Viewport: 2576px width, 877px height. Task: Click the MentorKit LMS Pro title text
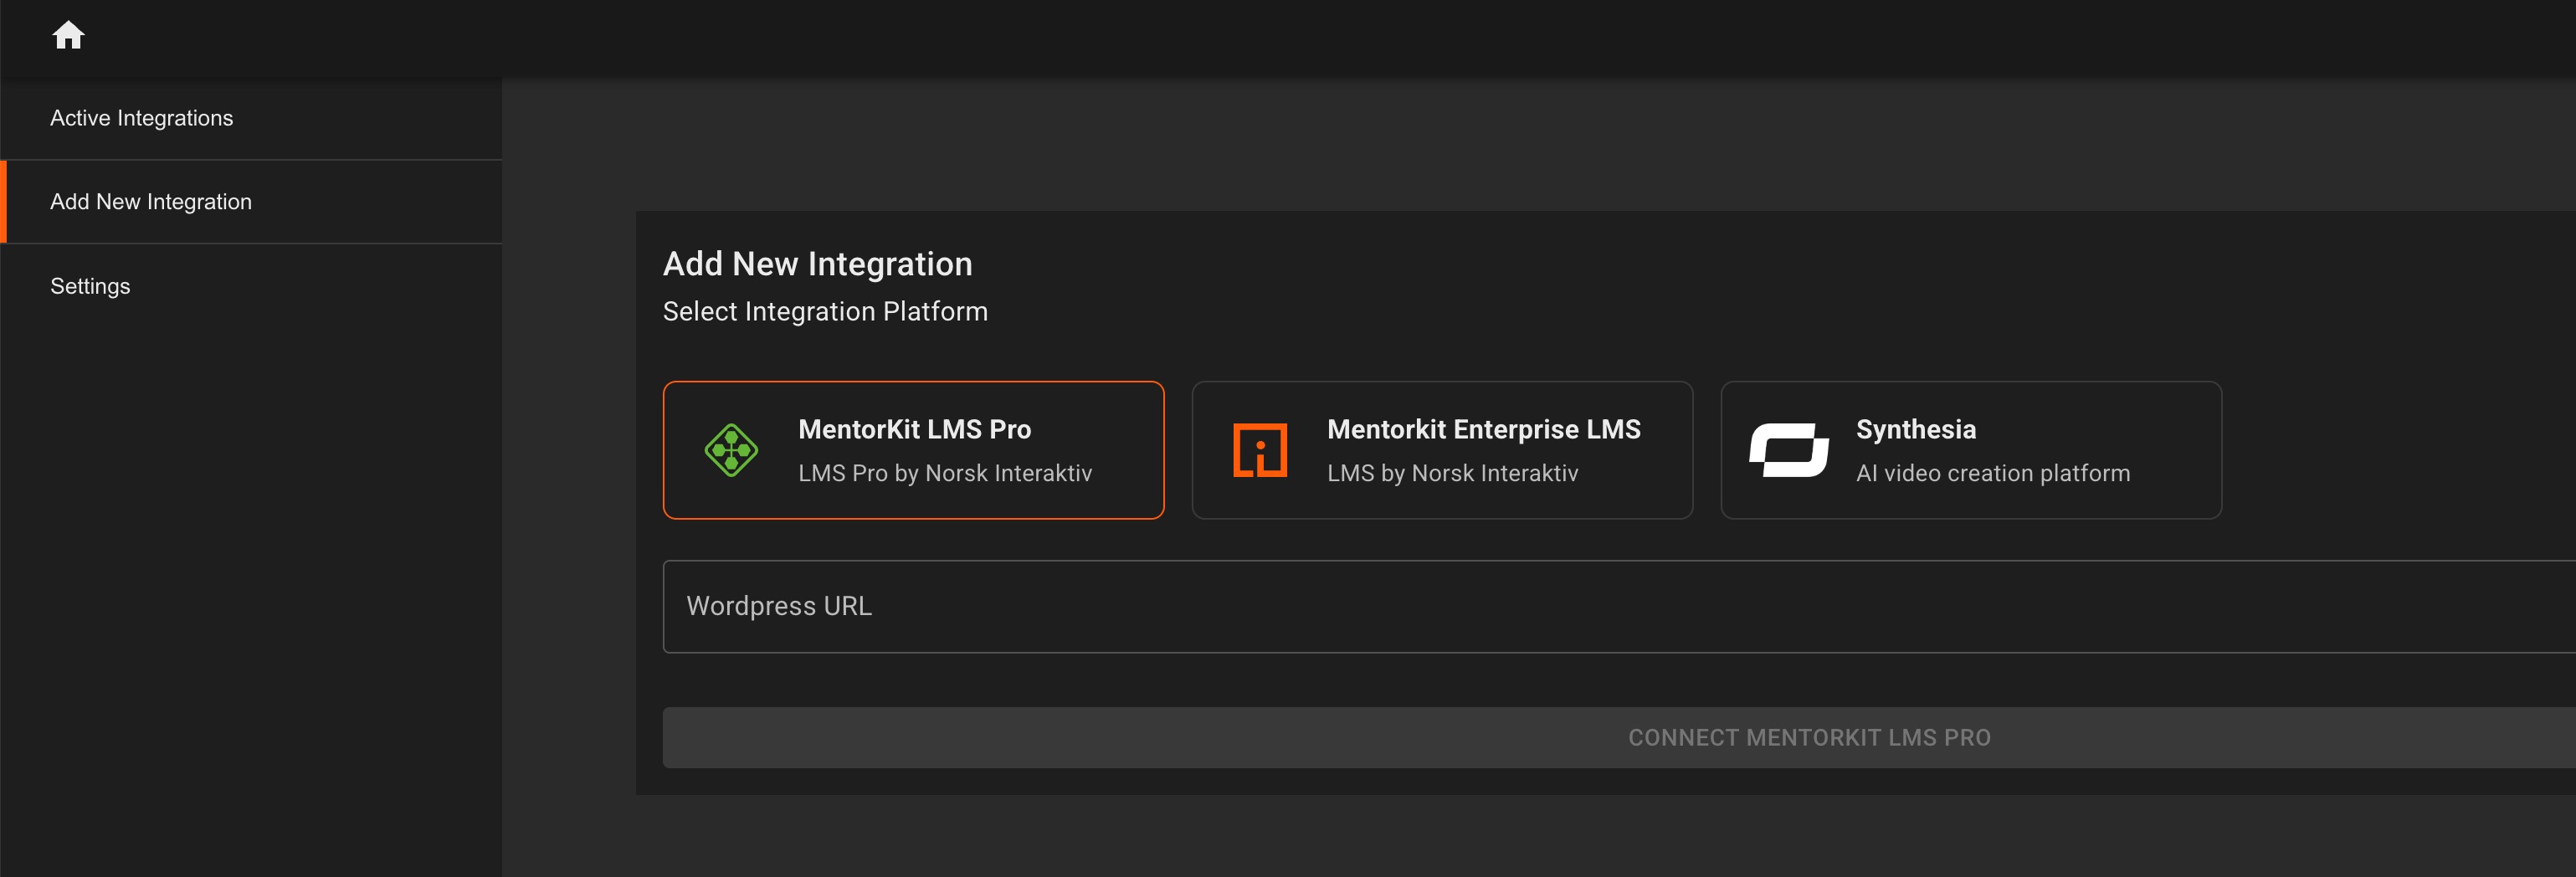coord(914,430)
